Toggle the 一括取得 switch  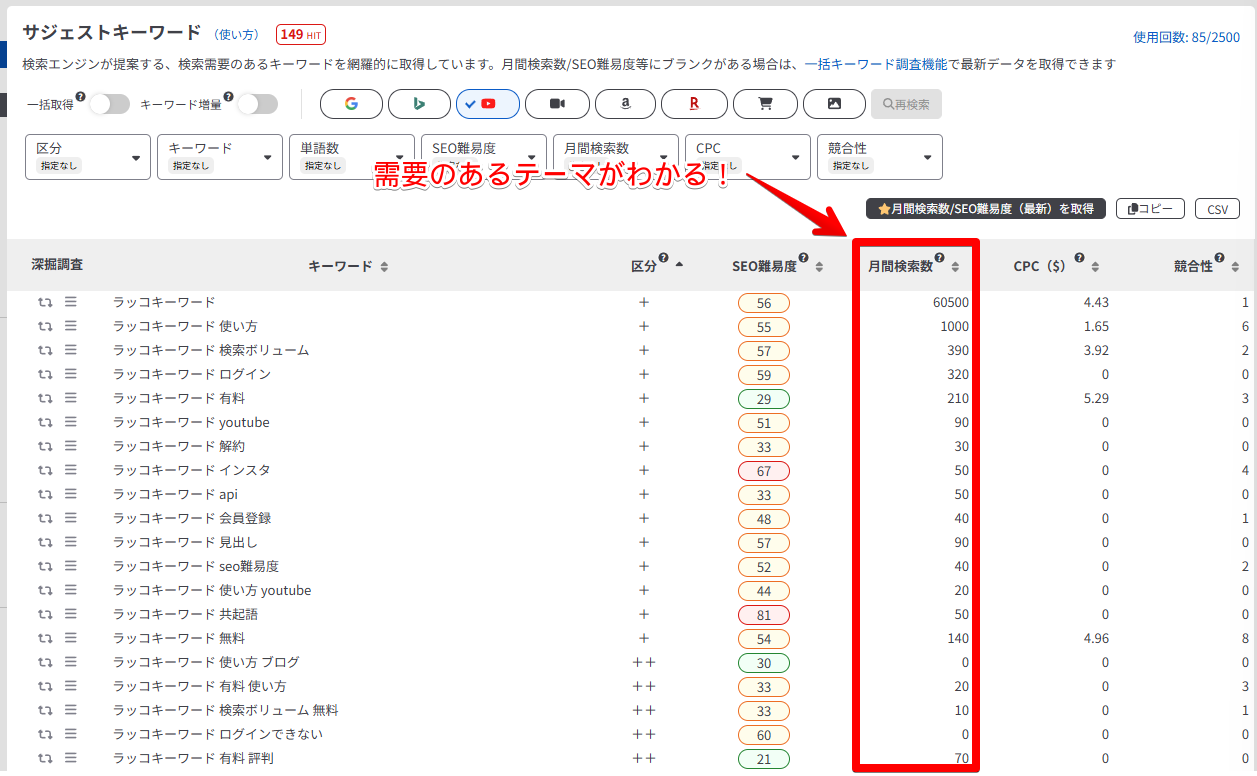tap(109, 104)
